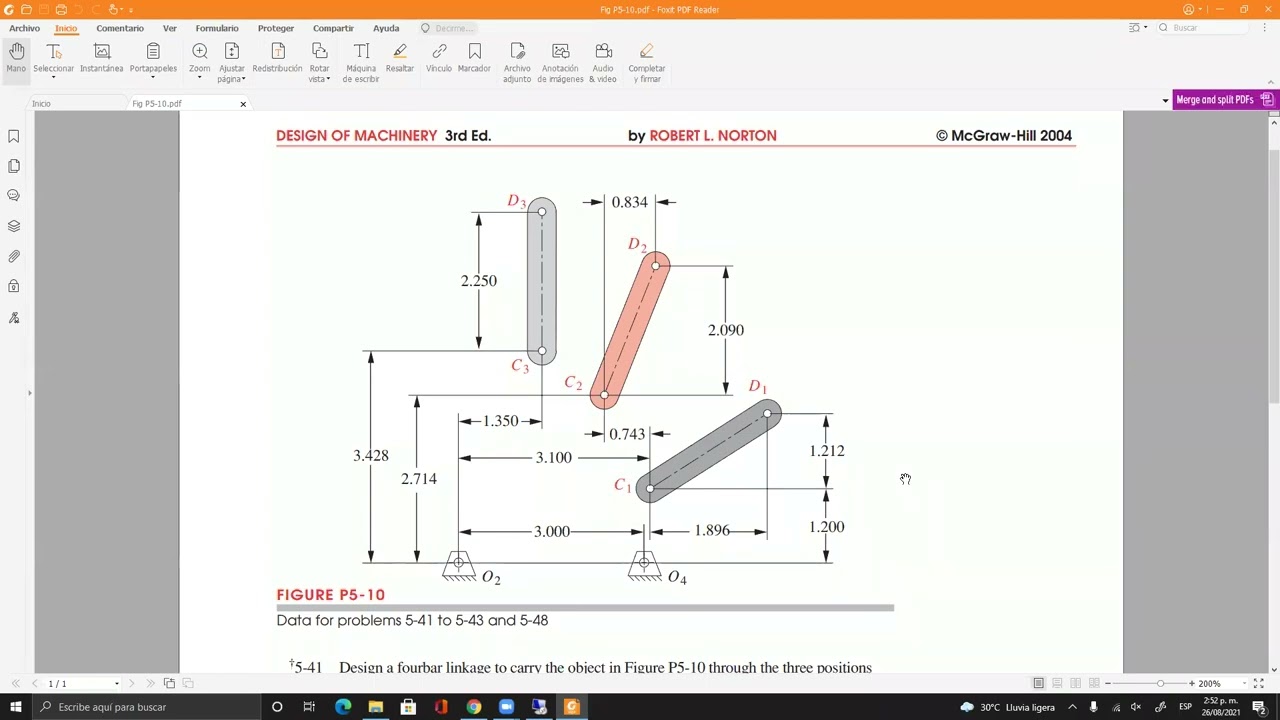Image resolution: width=1280 pixels, height=720 pixels.
Task: Choose the Seleccionar tool
Action: (54, 58)
